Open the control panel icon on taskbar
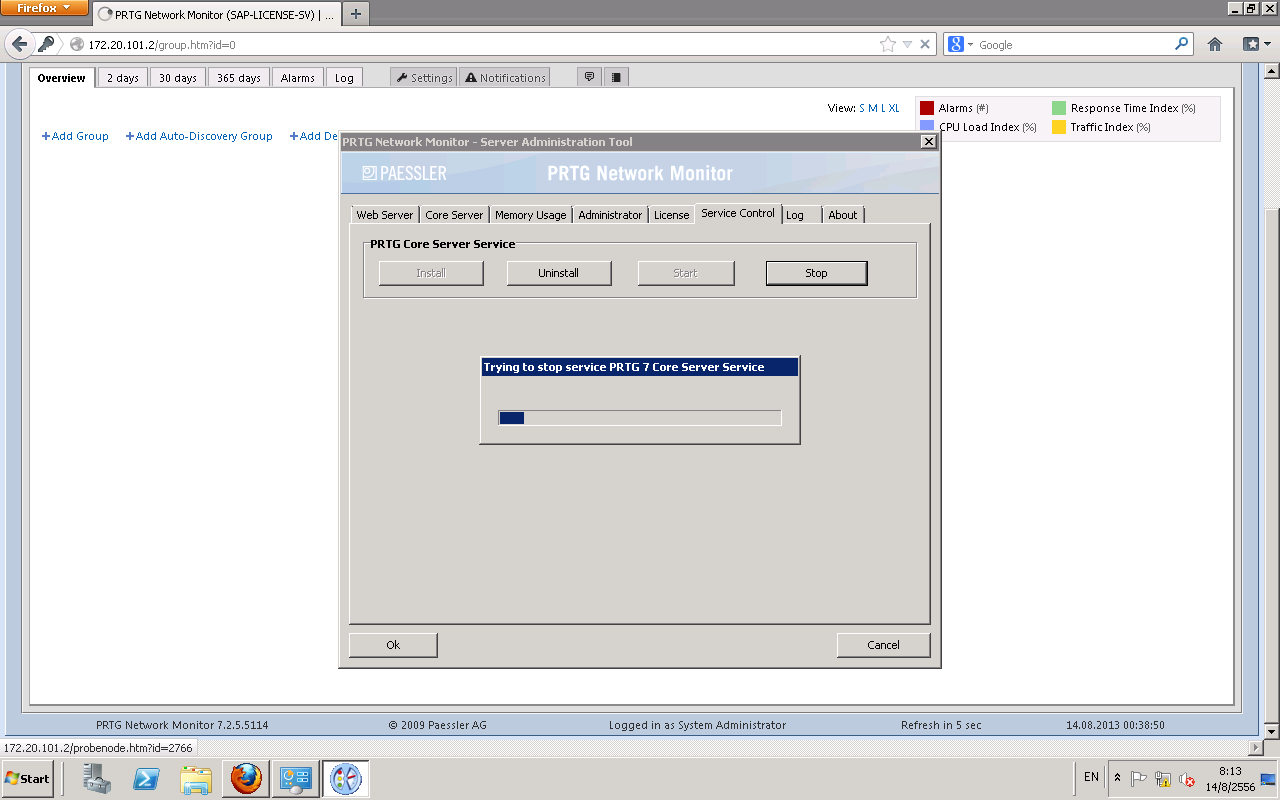 coord(296,778)
